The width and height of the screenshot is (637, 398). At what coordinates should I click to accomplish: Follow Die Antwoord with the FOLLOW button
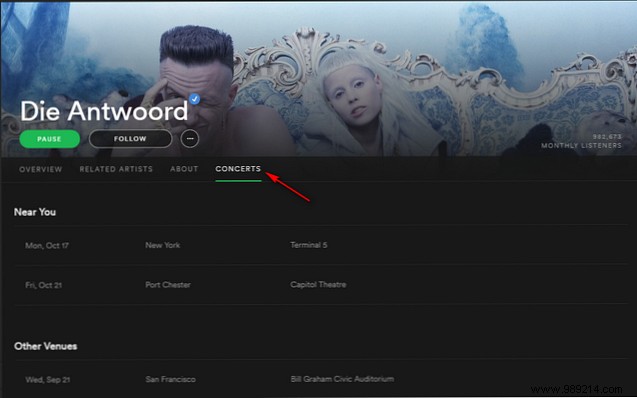130,139
